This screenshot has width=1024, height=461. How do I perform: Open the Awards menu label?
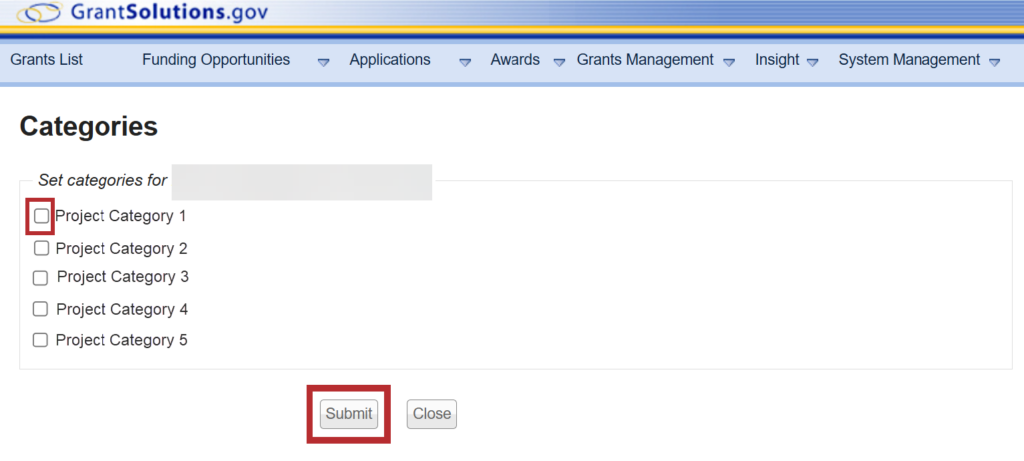[515, 60]
